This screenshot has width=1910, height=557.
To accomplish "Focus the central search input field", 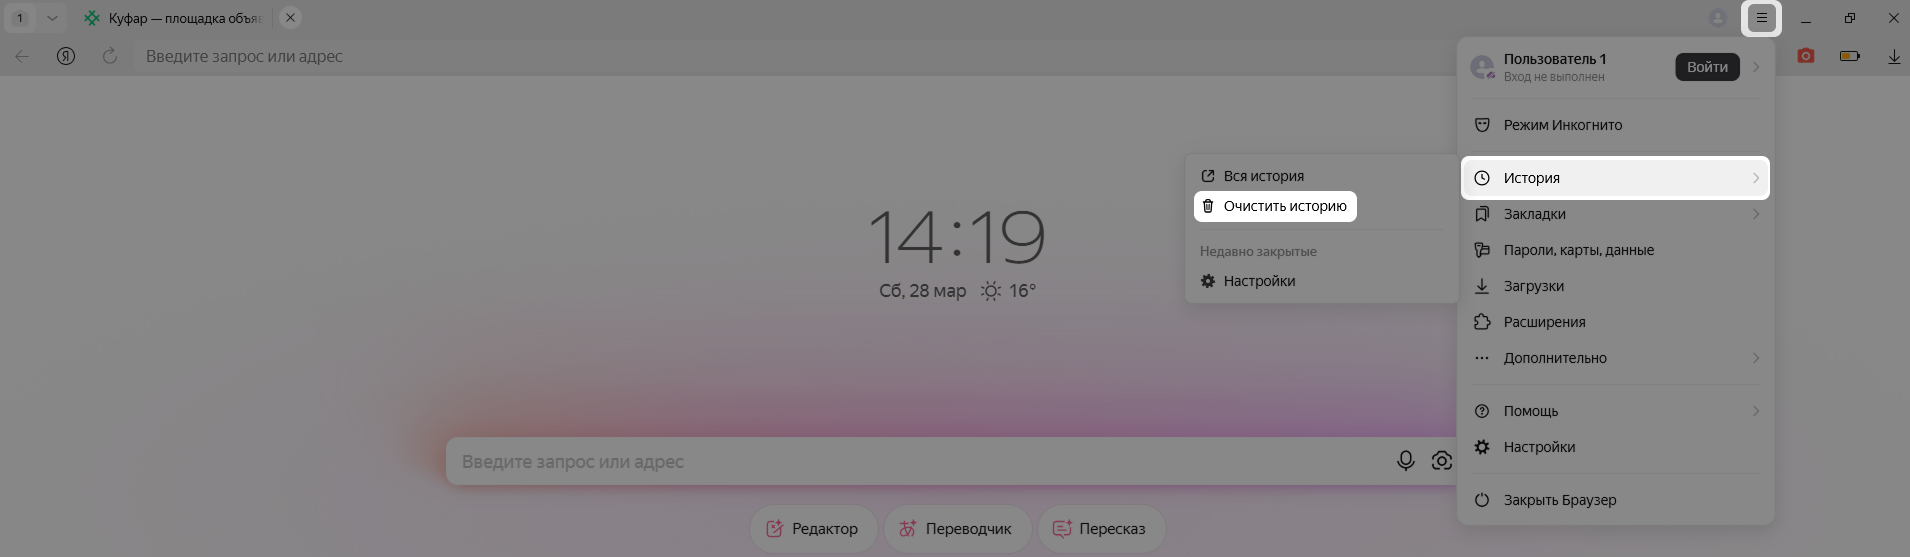I will tap(915, 461).
